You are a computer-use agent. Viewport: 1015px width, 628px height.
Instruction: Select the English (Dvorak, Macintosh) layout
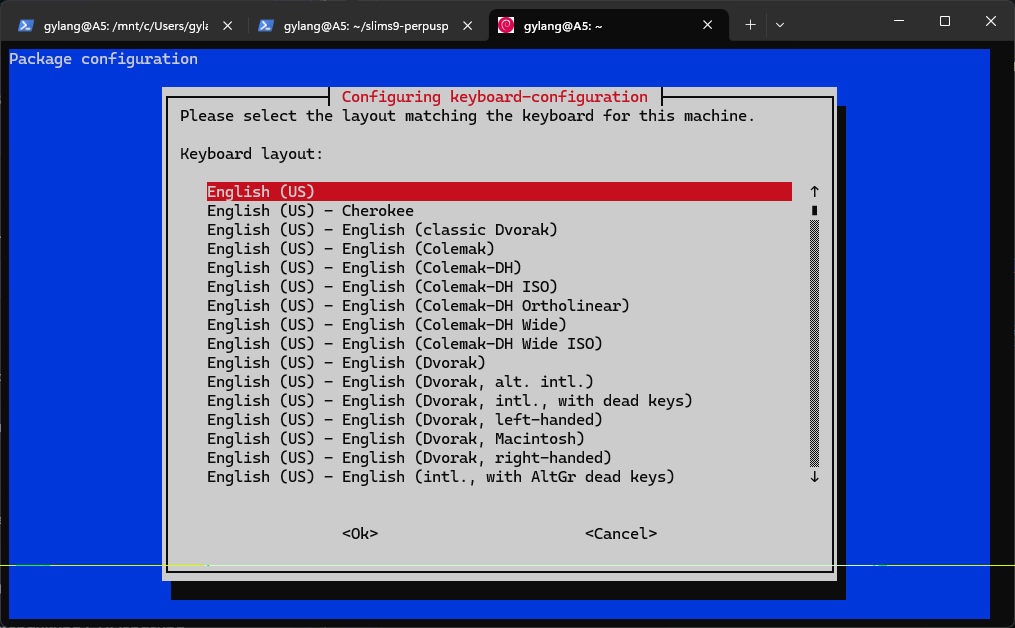coord(395,439)
